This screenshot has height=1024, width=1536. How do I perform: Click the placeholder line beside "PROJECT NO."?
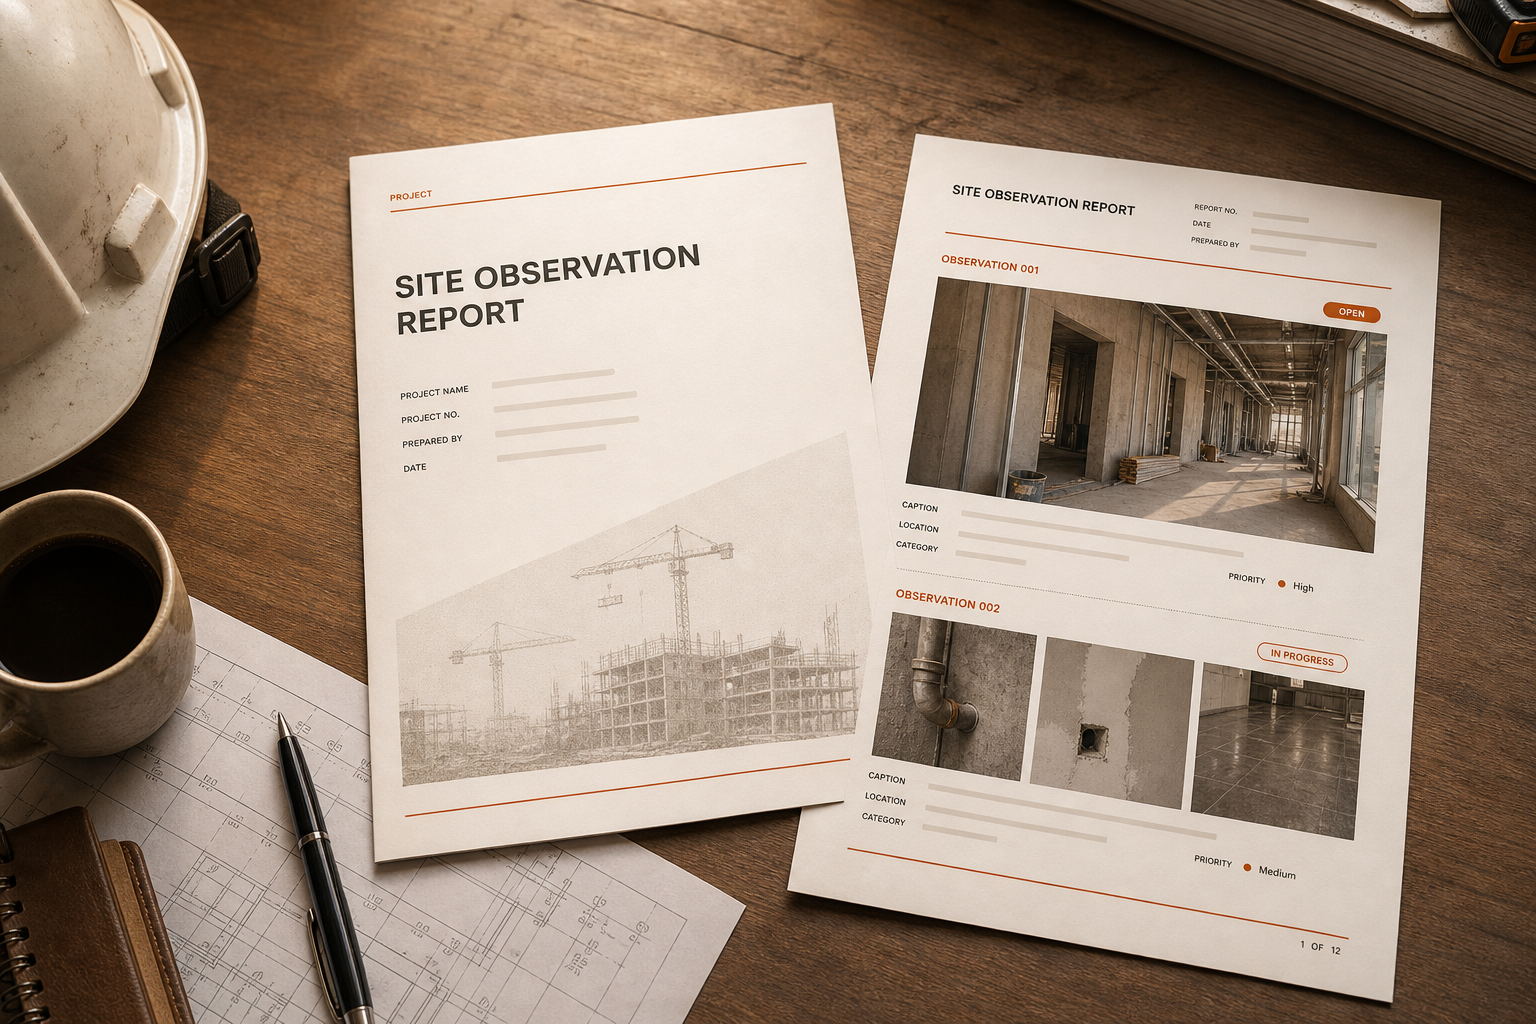[565, 401]
